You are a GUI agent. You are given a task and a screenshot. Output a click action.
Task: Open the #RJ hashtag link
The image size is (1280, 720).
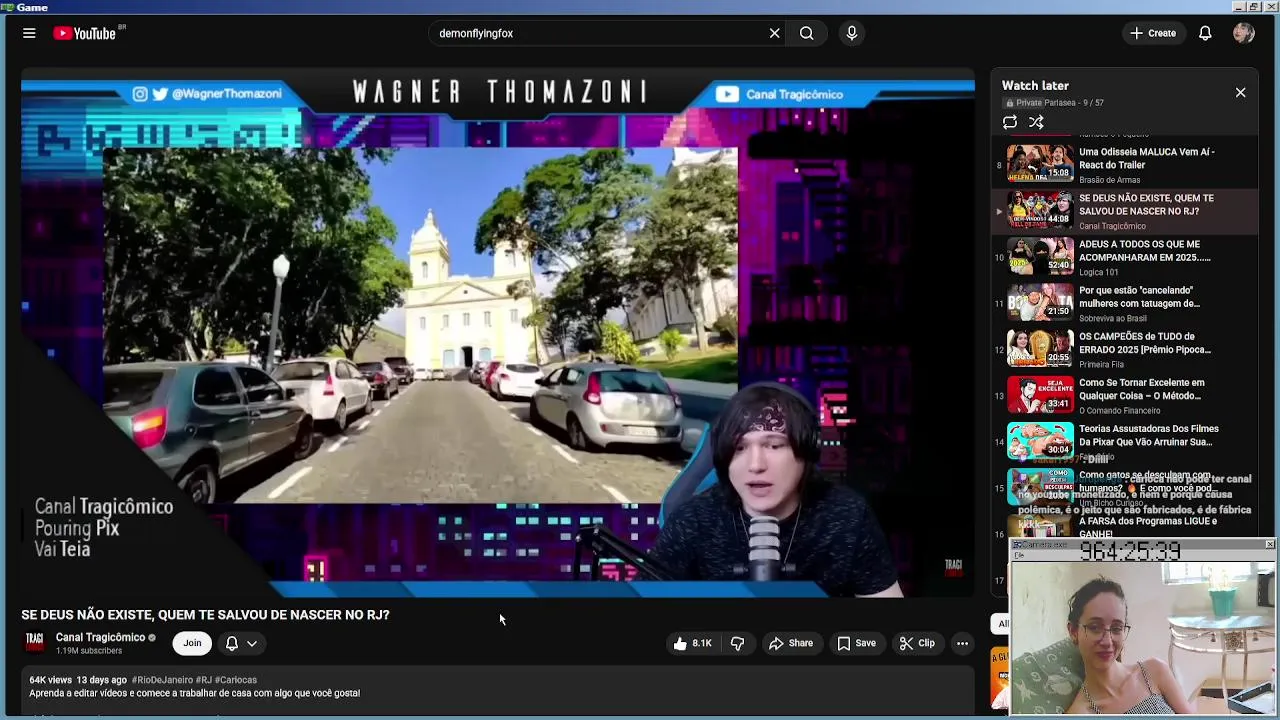[x=204, y=680]
